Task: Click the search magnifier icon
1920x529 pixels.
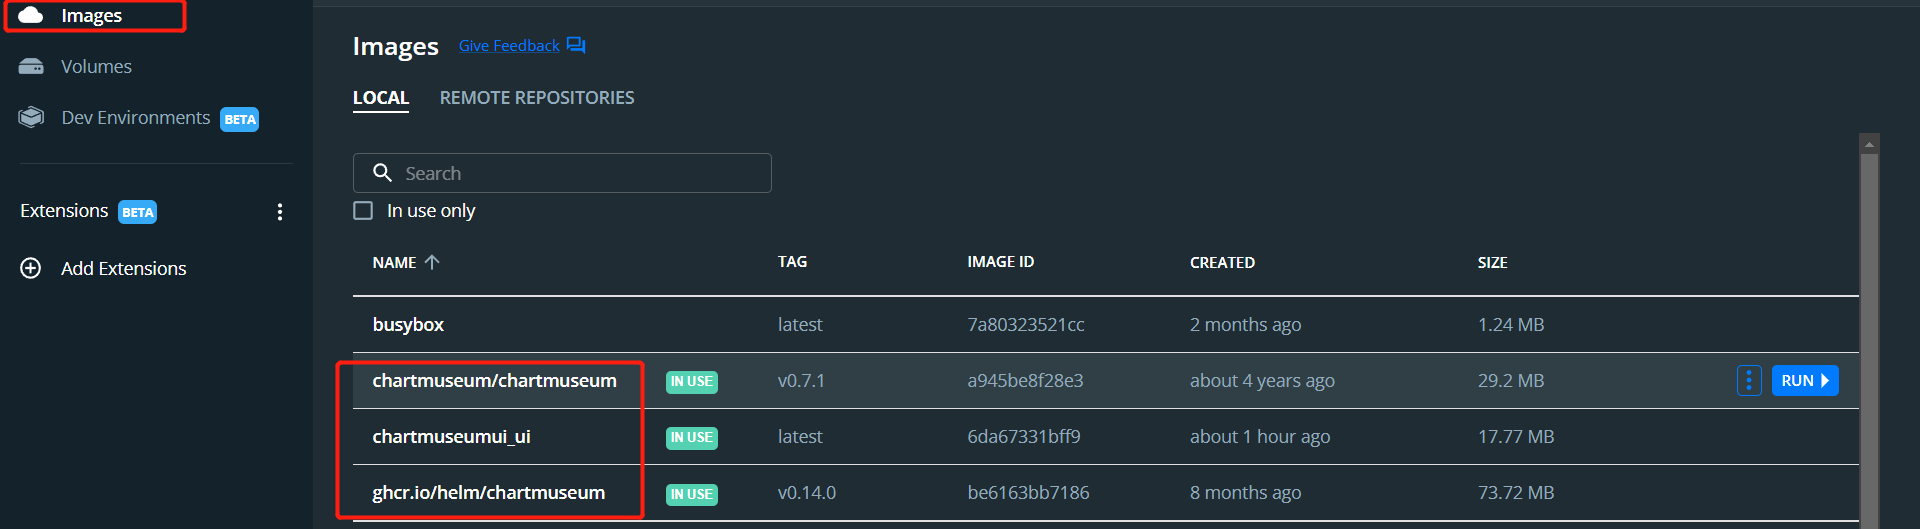Action: pyautogui.click(x=382, y=173)
